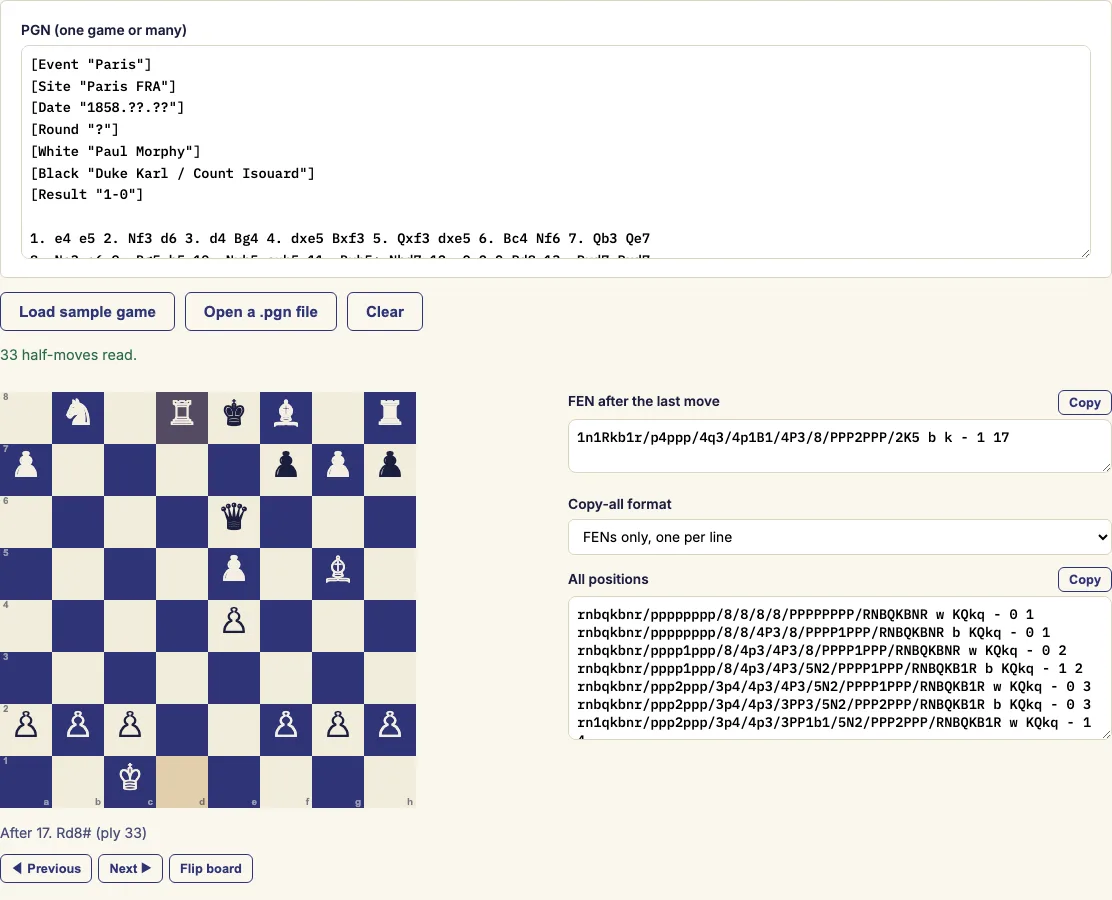Load the sample game
The width and height of the screenshot is (1112, 900).
click(87, 311)
